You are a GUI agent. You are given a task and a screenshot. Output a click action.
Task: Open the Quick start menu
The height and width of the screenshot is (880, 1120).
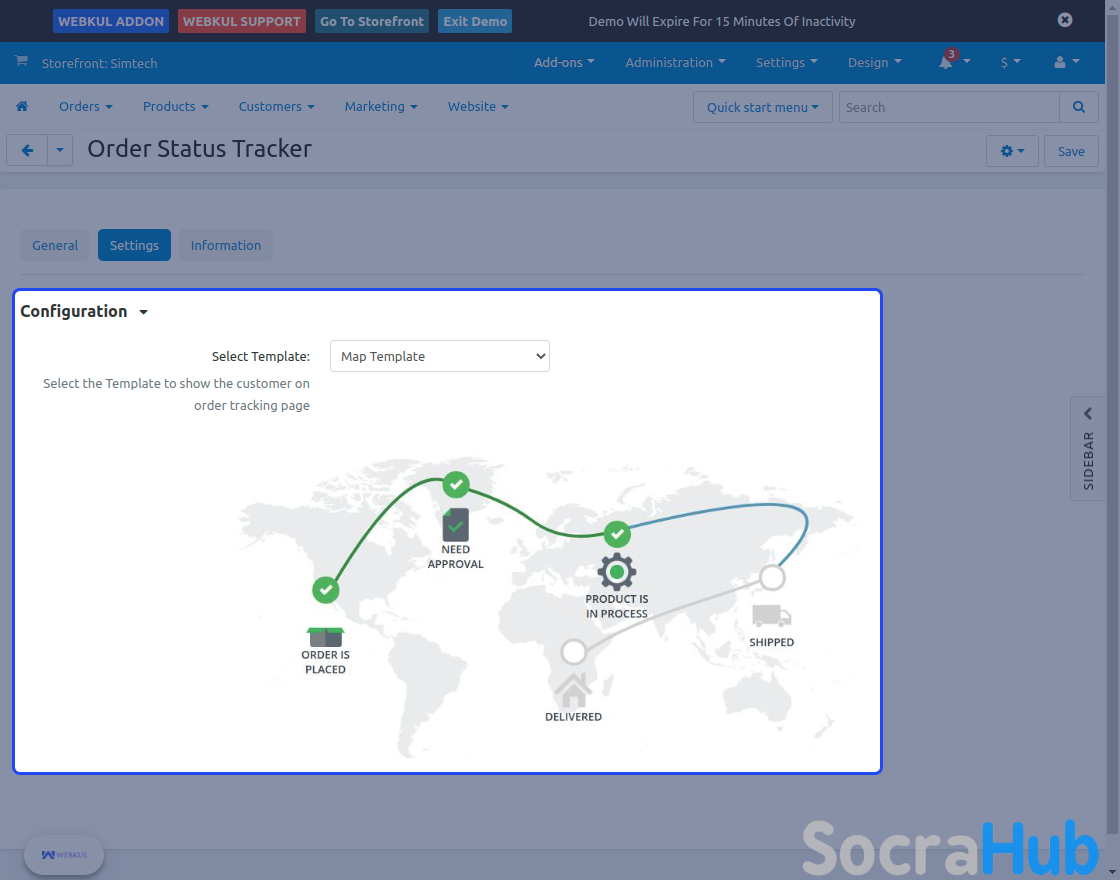762,107
